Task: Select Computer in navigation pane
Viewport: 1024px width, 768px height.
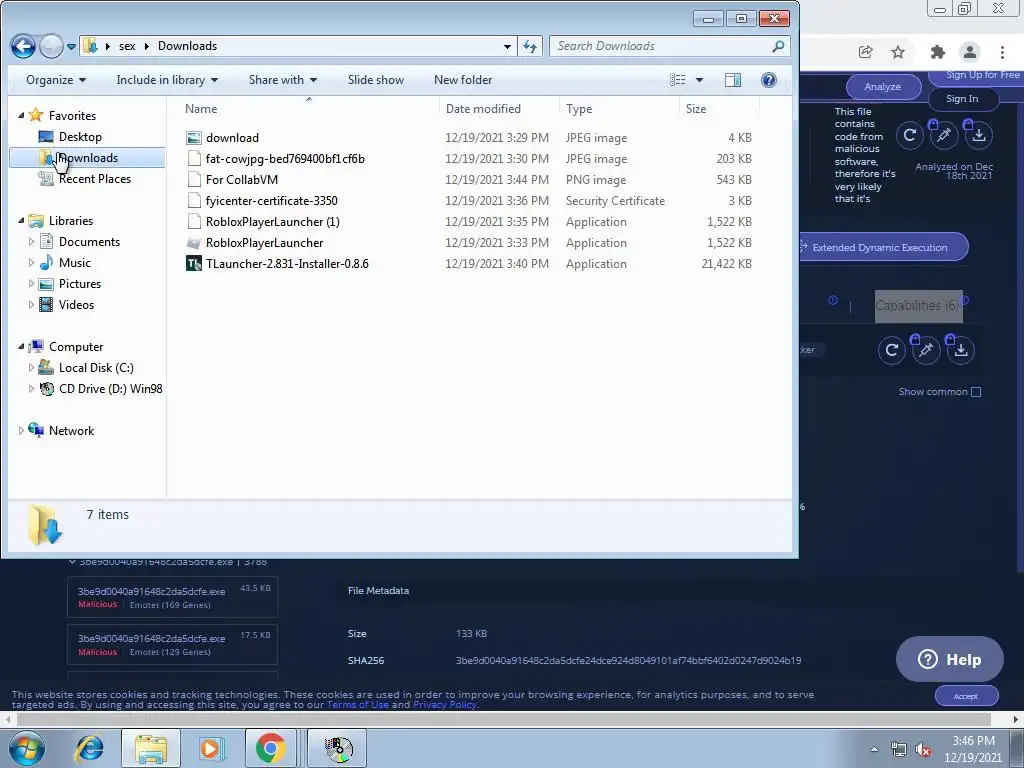Action: tap(76, 347)
